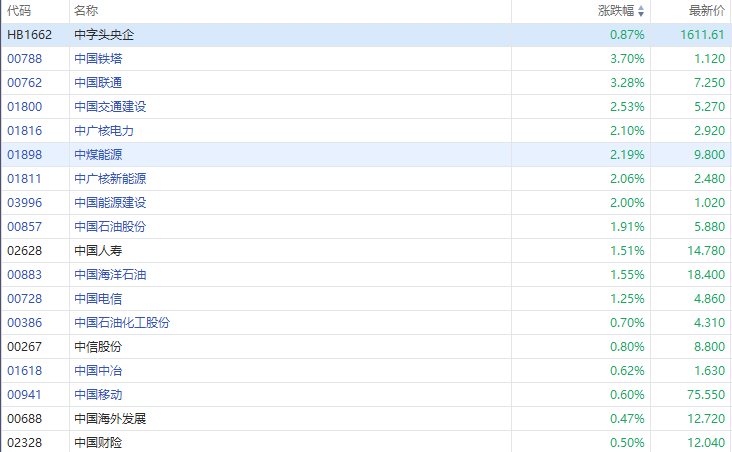Open the 中国石油化工股份 link

click(x=122, y=322)
